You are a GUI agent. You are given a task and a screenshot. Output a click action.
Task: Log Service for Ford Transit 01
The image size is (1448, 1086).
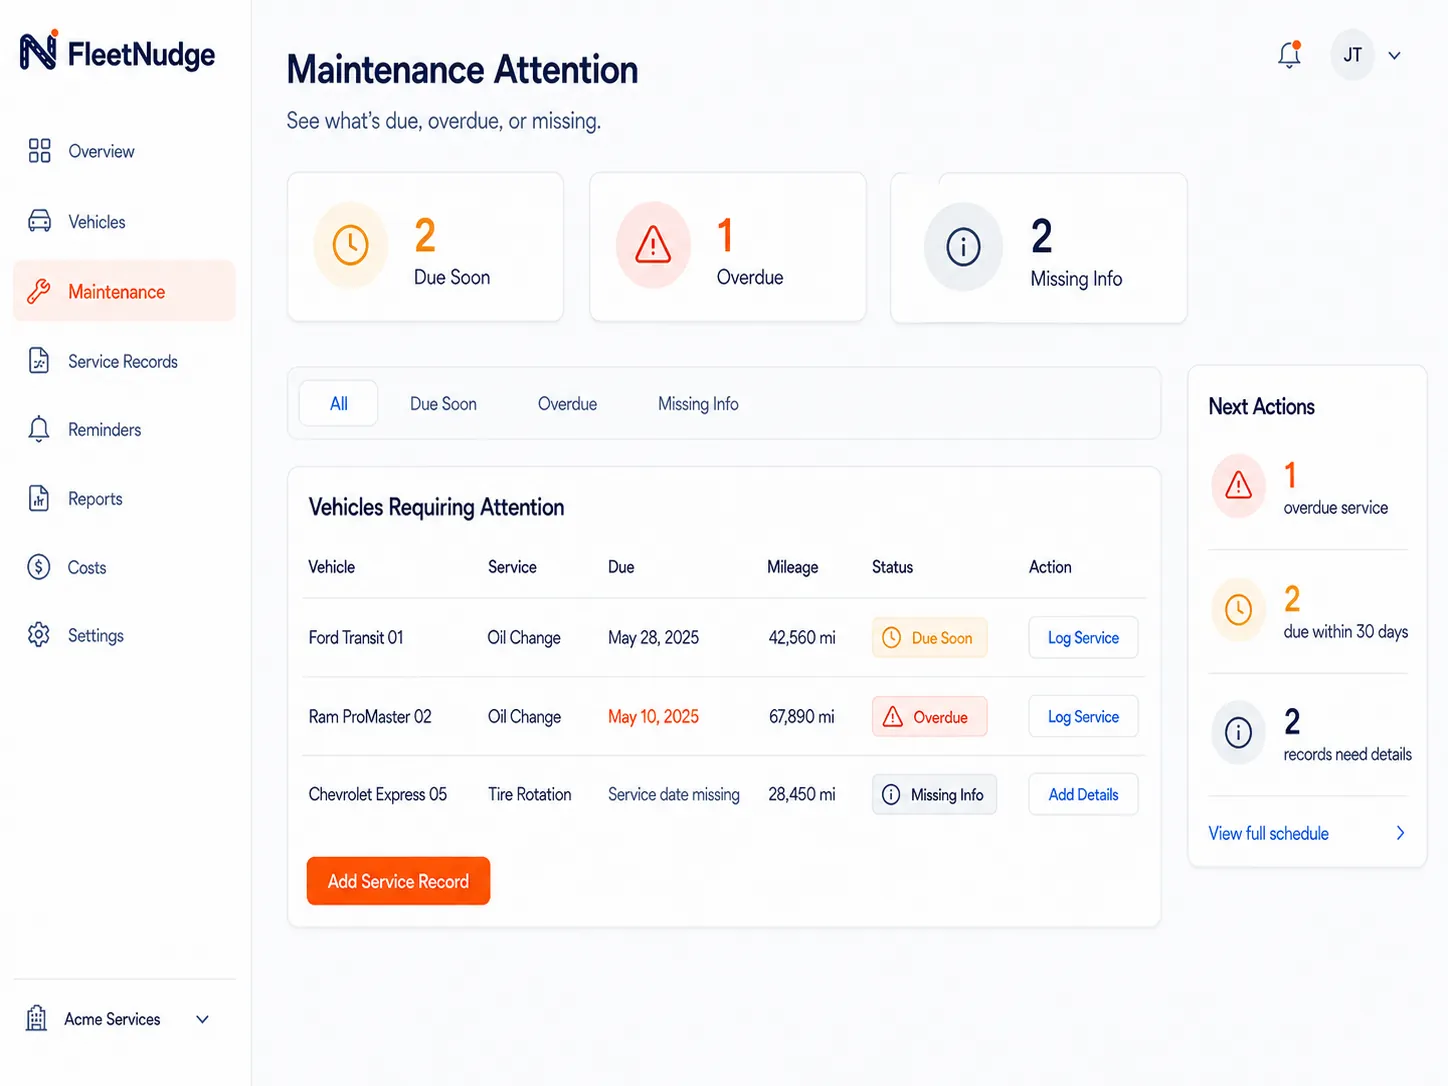pyautogui.click(x=1083, y=638)
